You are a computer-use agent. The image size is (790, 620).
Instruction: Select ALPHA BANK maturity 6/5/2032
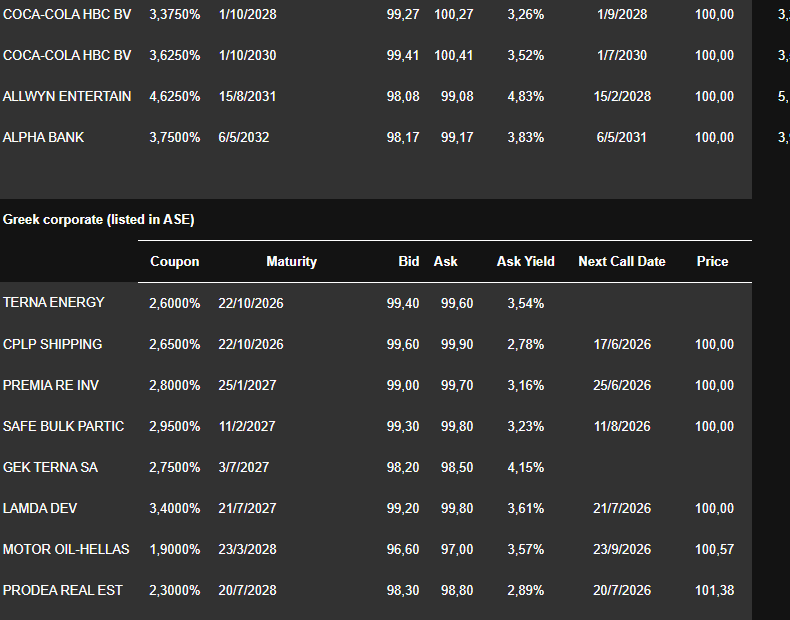click(x=244, y=137)
